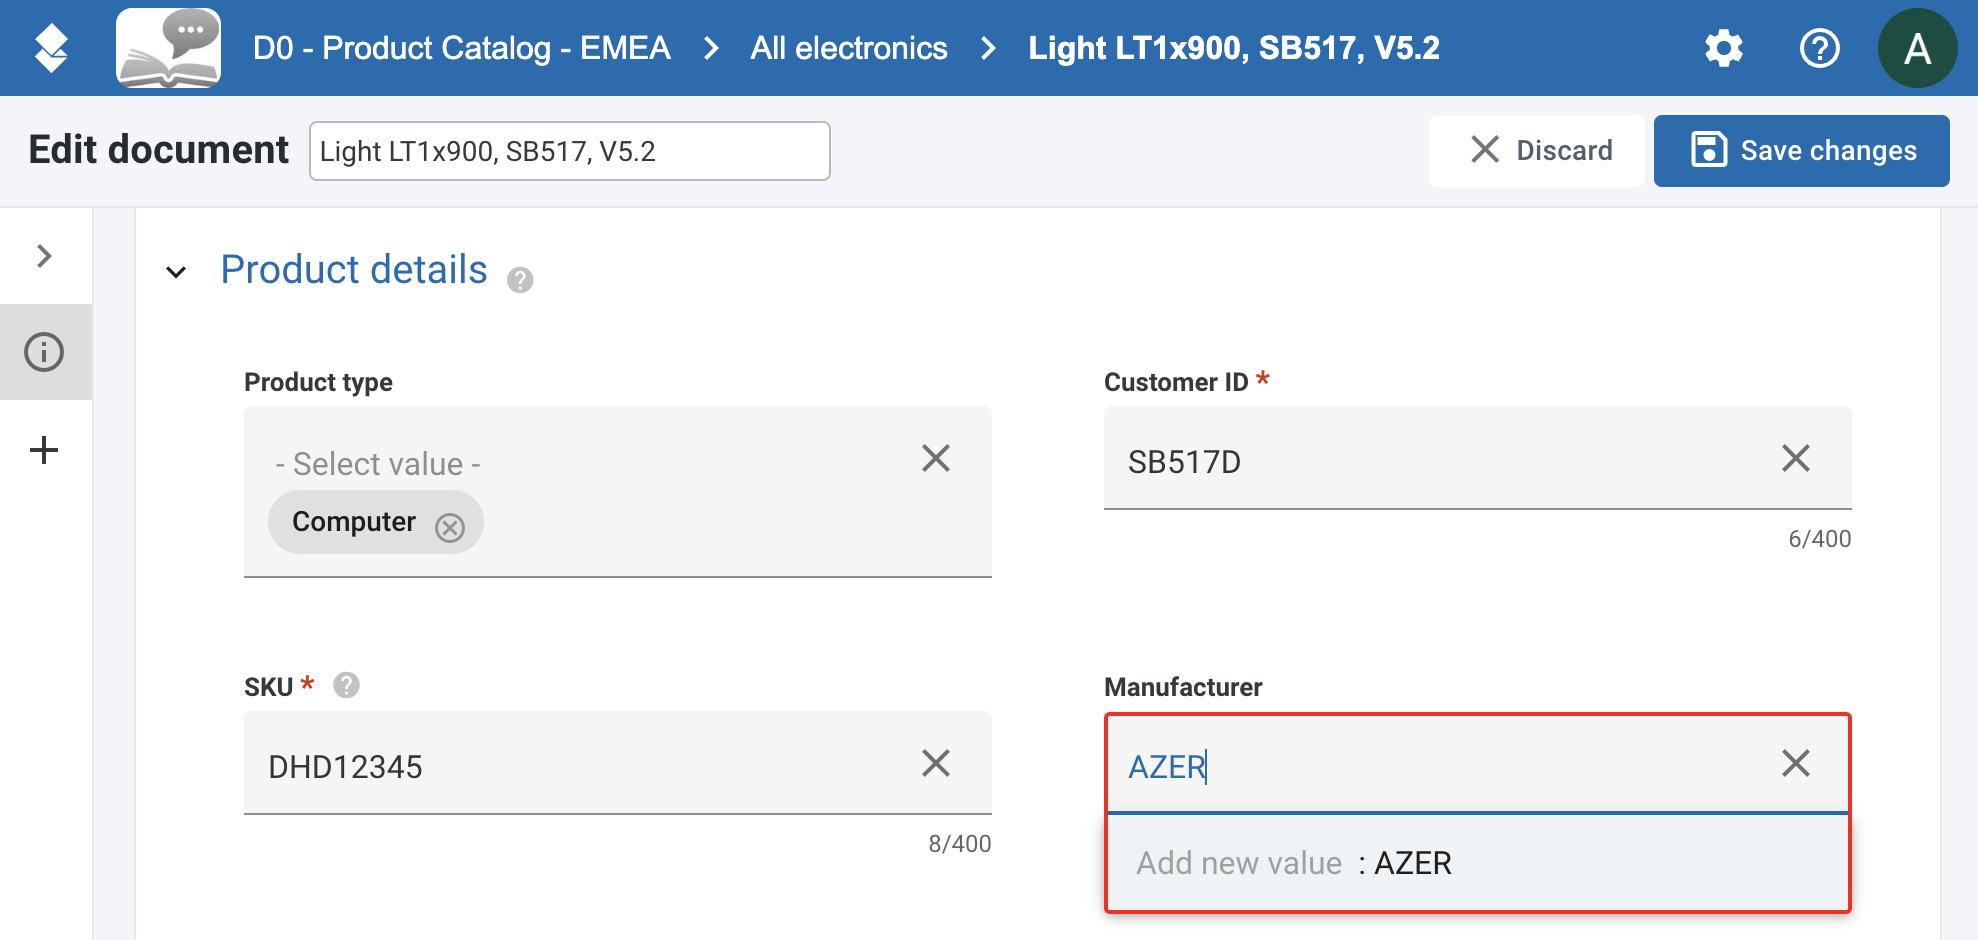Viewport: 1978px width, 940px height.
Task: Show help for Product details section
Action: click(520, 280)
